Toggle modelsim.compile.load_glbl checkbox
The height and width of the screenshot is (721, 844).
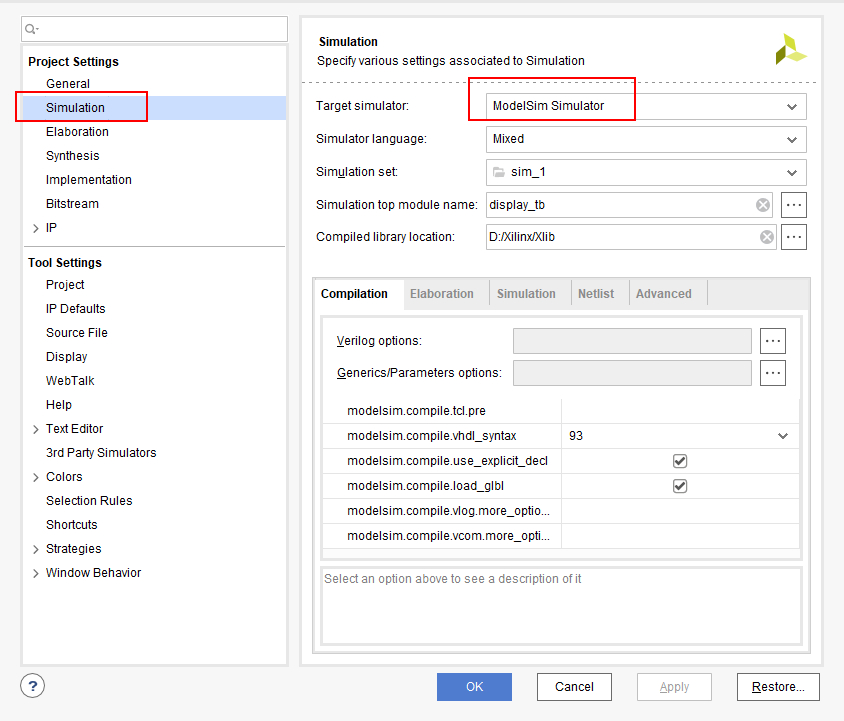click(680, 486)
